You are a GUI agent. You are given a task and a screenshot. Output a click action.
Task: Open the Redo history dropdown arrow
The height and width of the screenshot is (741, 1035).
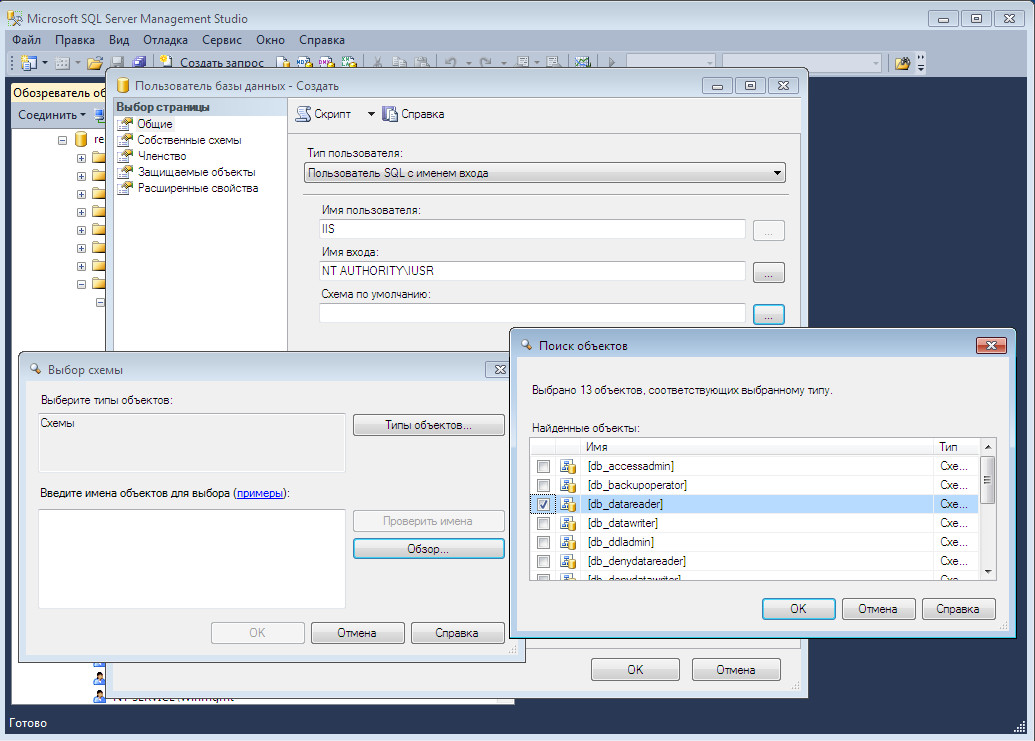504,63
